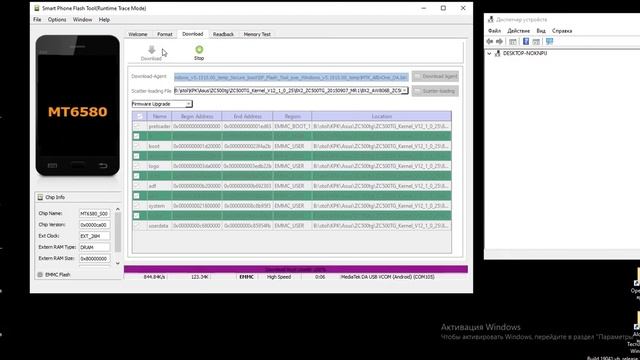Screen dimensions: 640x360
Task: Click the Device Manager window title icon
Action: [491, 19]
